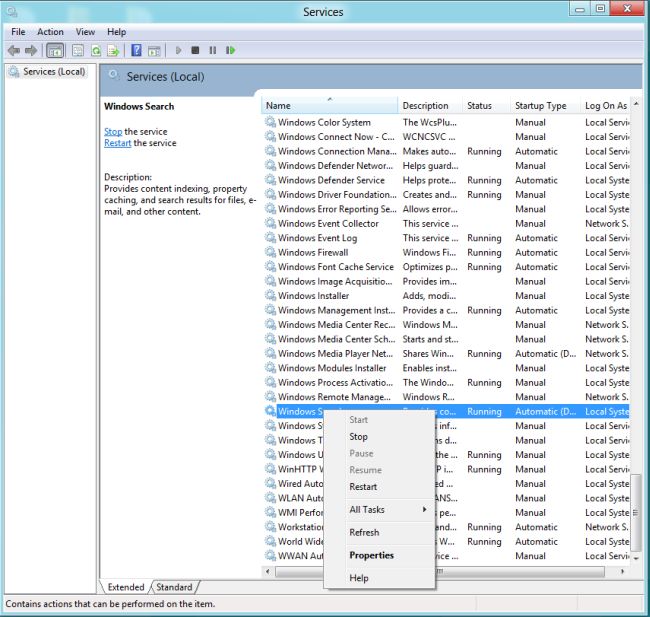The width and height of the screenshot is (650, 617).
Task: Open Properties from the context menu
Action: [379, 555]
